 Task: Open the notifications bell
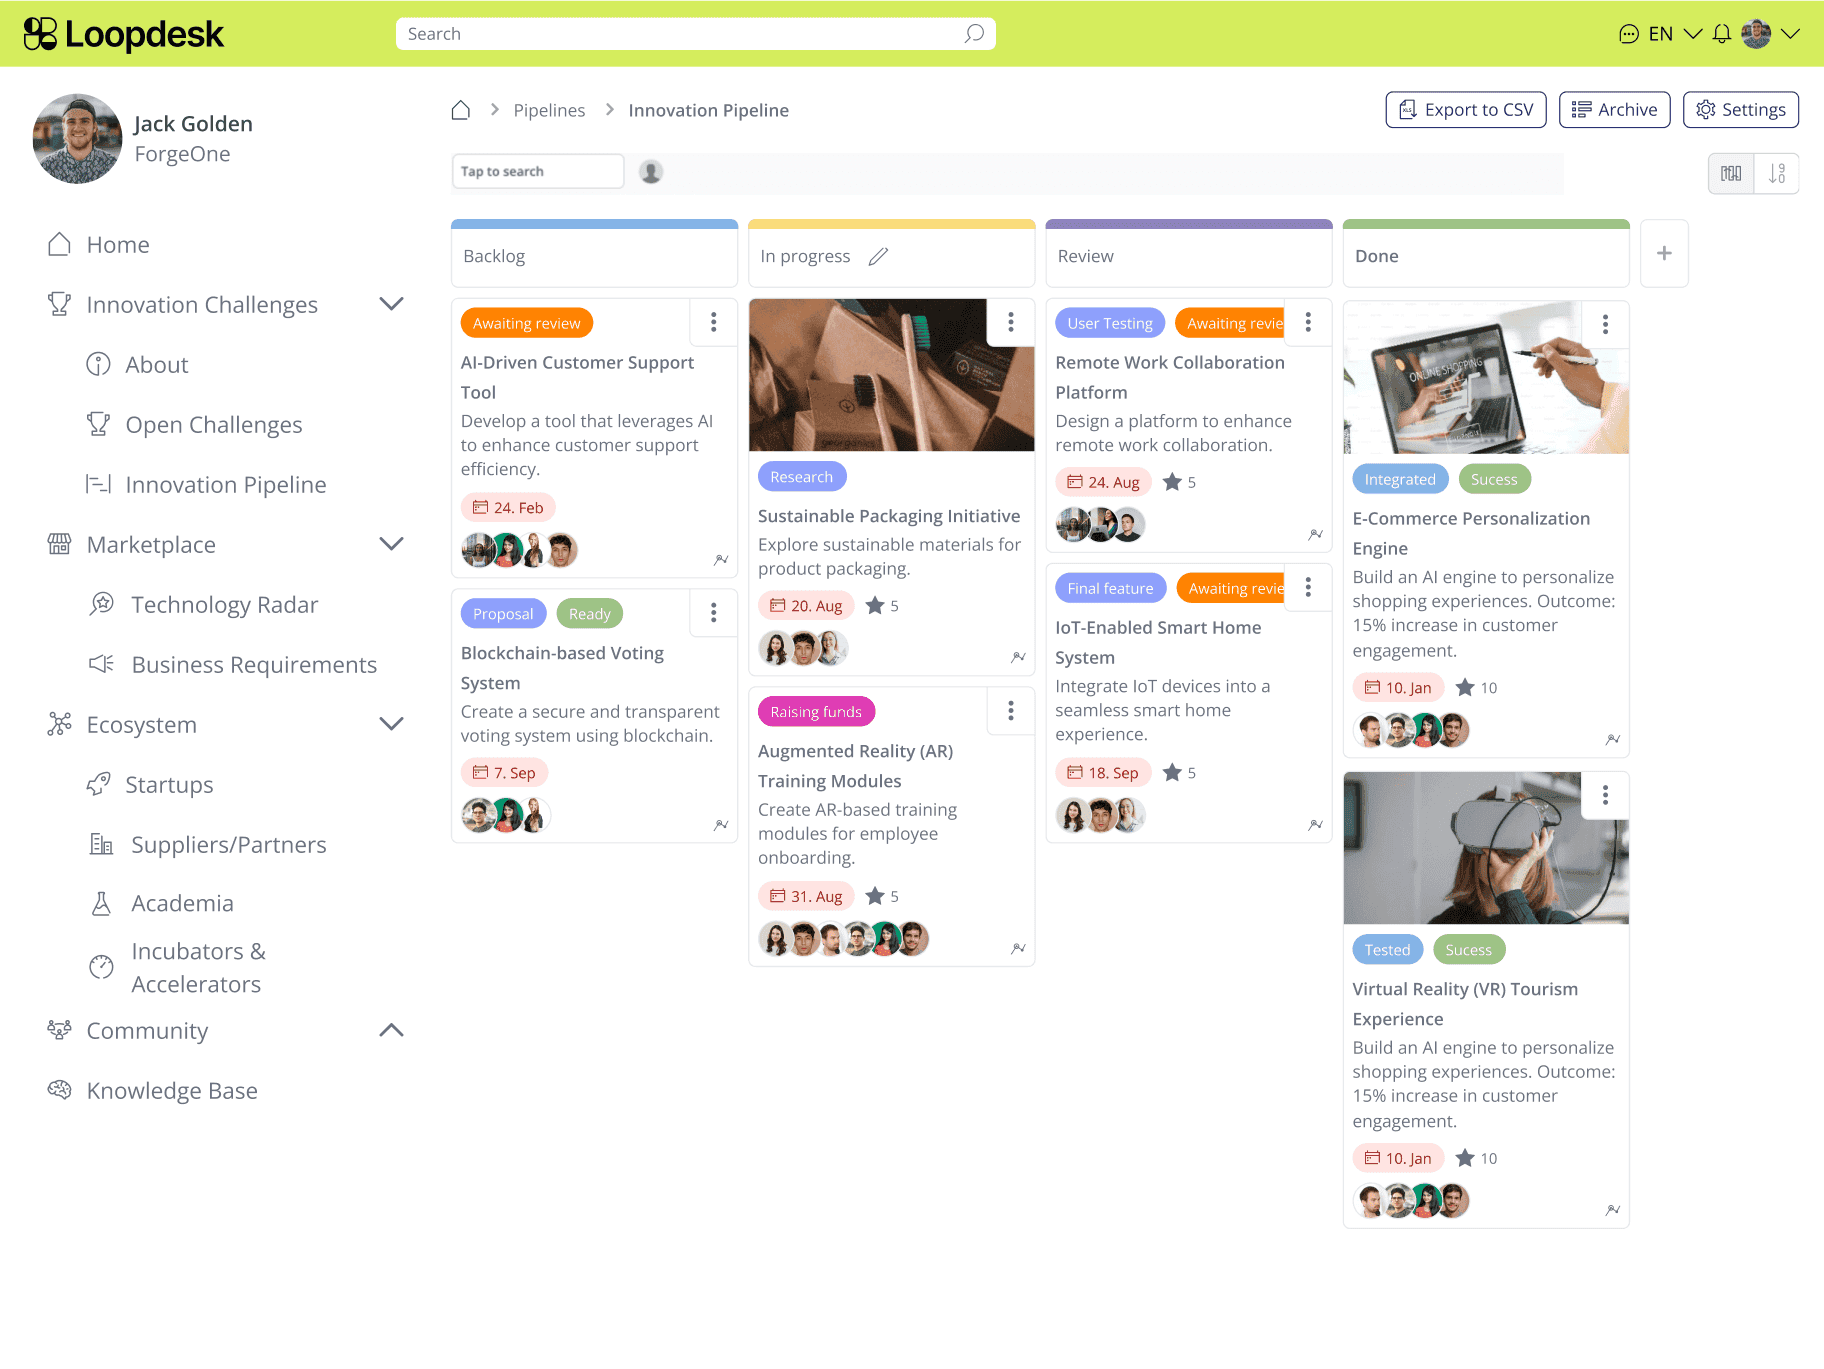(1721, 33)
